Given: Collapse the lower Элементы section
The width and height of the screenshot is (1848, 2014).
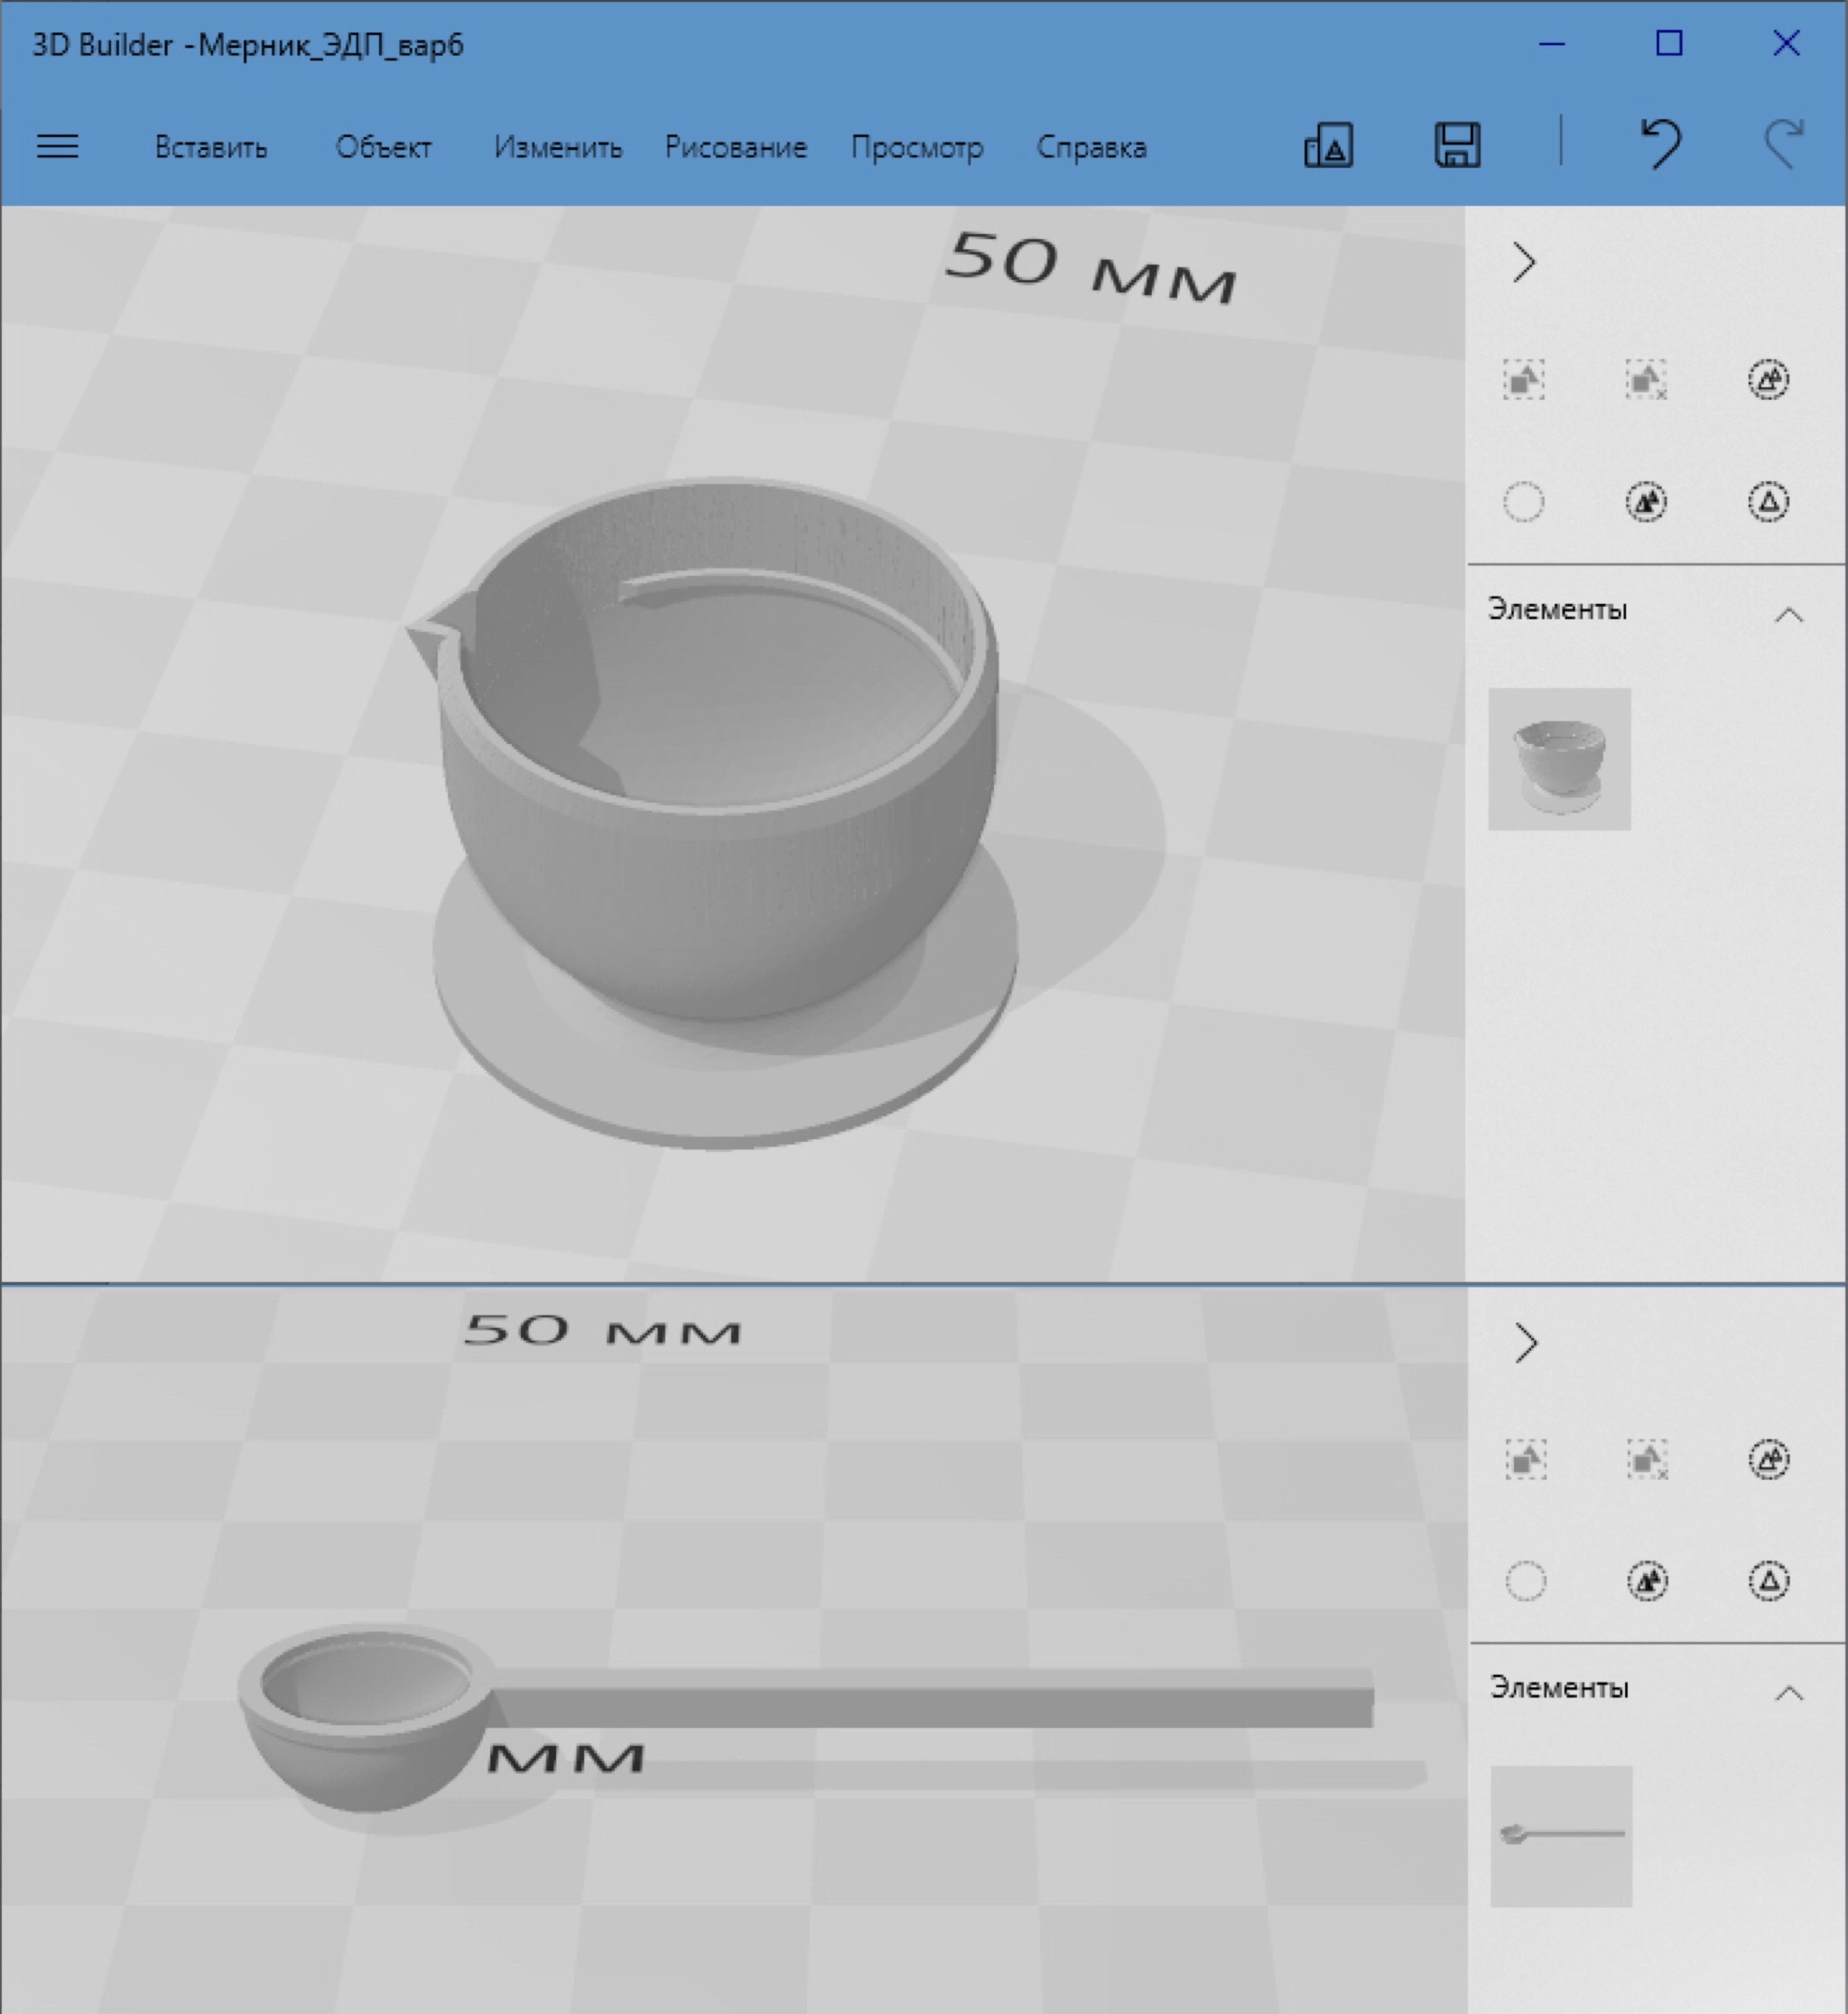Looking at the screenshot, I should click(x=1788, y=1694).
